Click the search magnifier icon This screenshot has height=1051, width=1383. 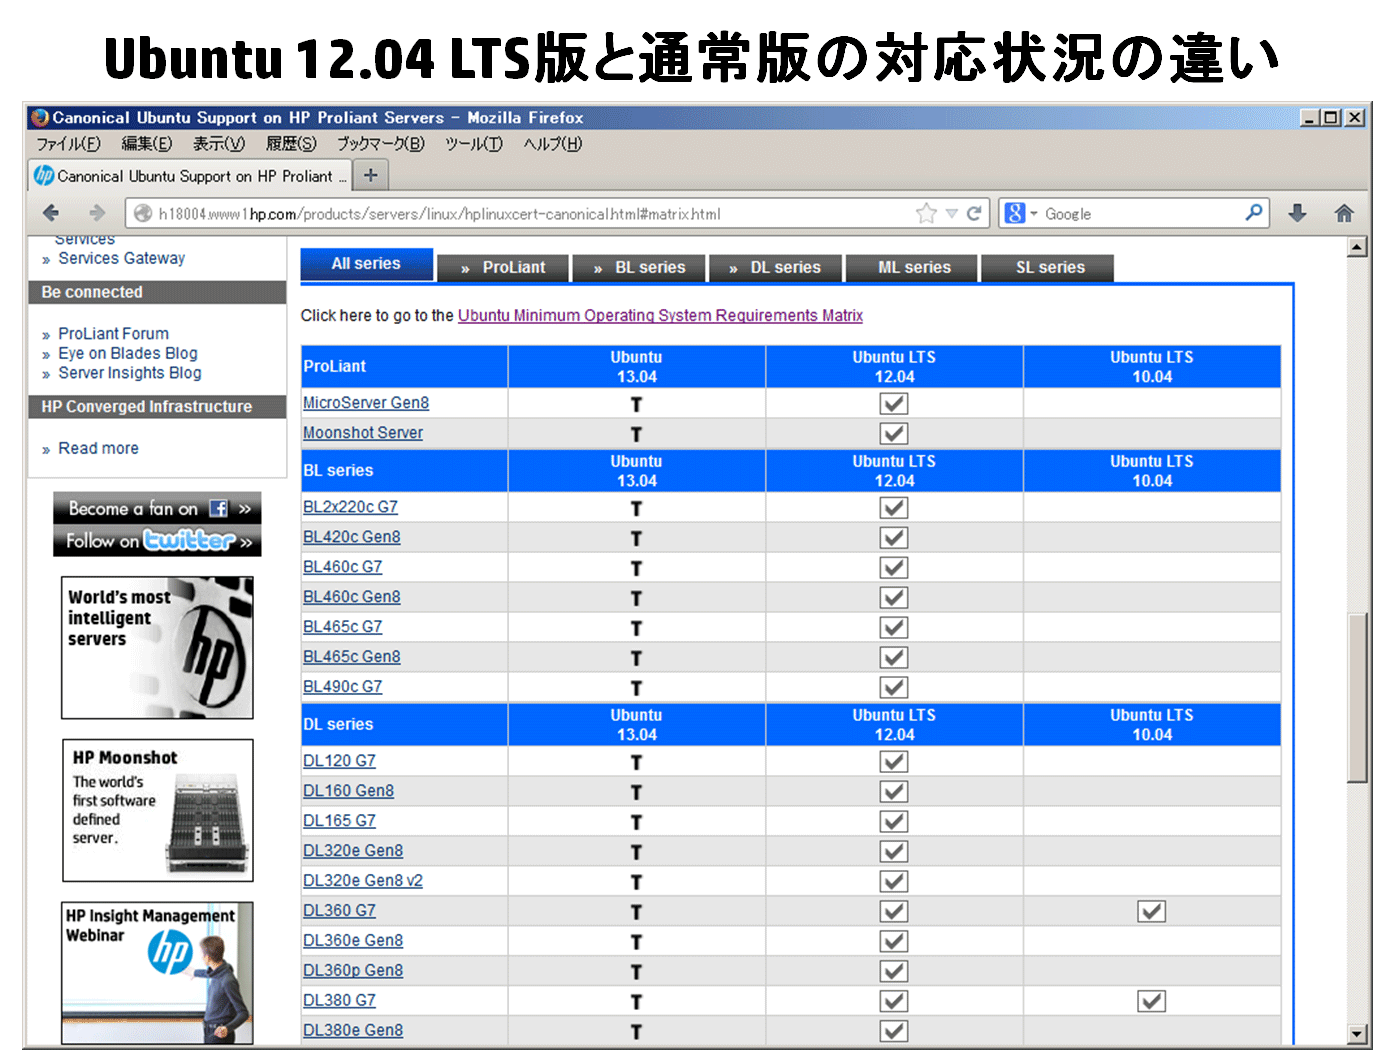click(1254, 212)
